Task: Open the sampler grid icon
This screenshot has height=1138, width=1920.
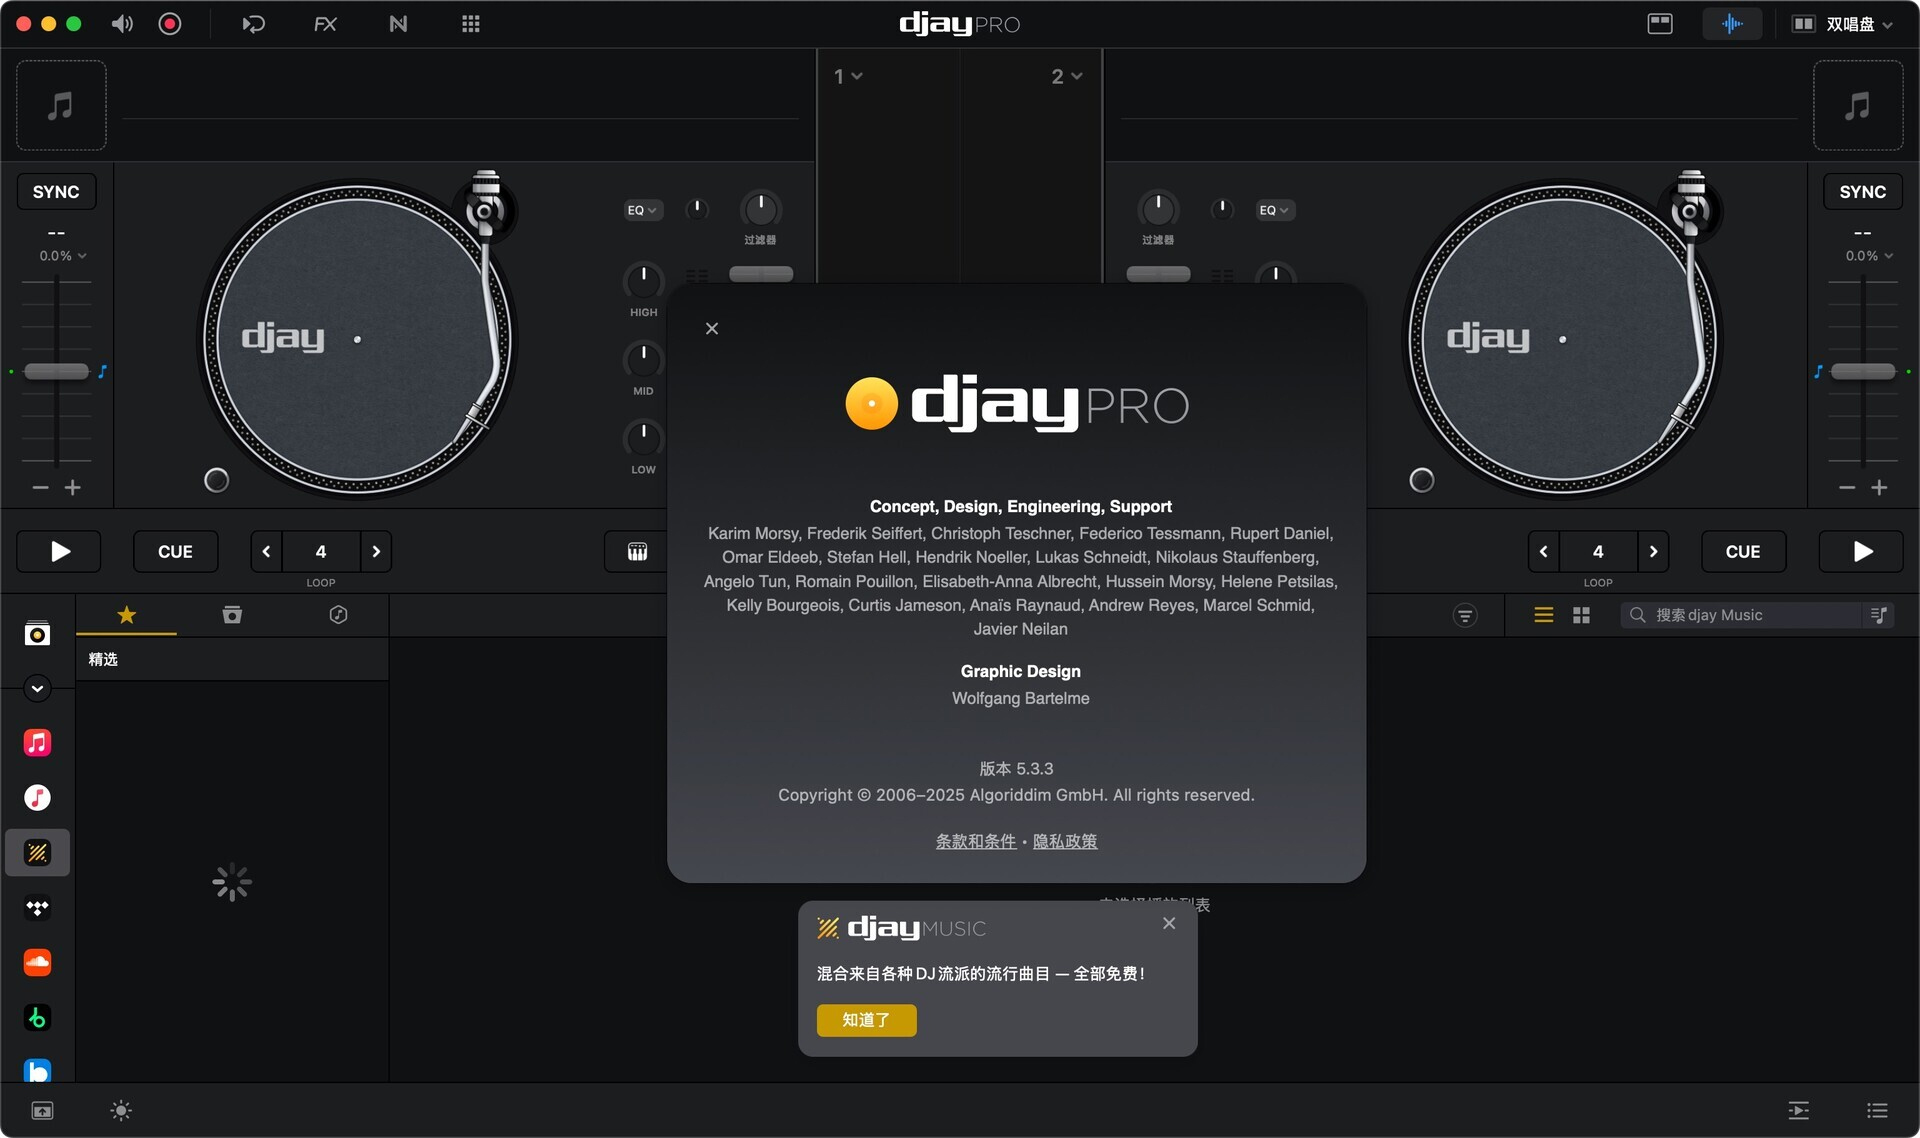Action: pos(471,24)
